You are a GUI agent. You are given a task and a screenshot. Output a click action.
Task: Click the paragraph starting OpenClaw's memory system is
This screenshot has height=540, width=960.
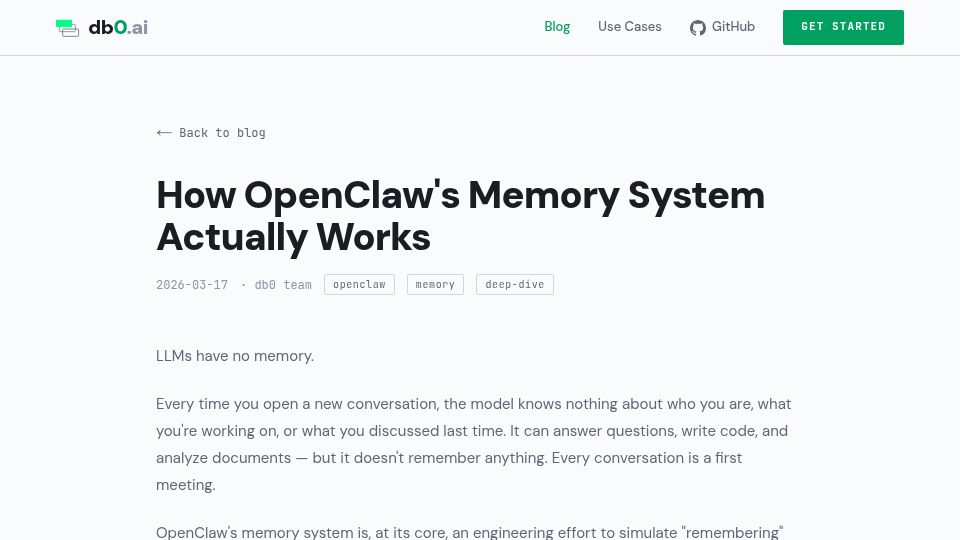(x=470, y=532)
